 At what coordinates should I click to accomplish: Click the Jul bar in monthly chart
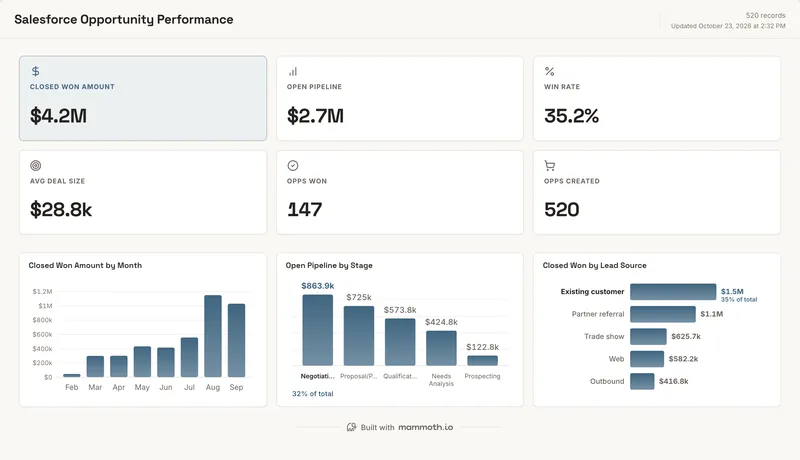[189, 357]
